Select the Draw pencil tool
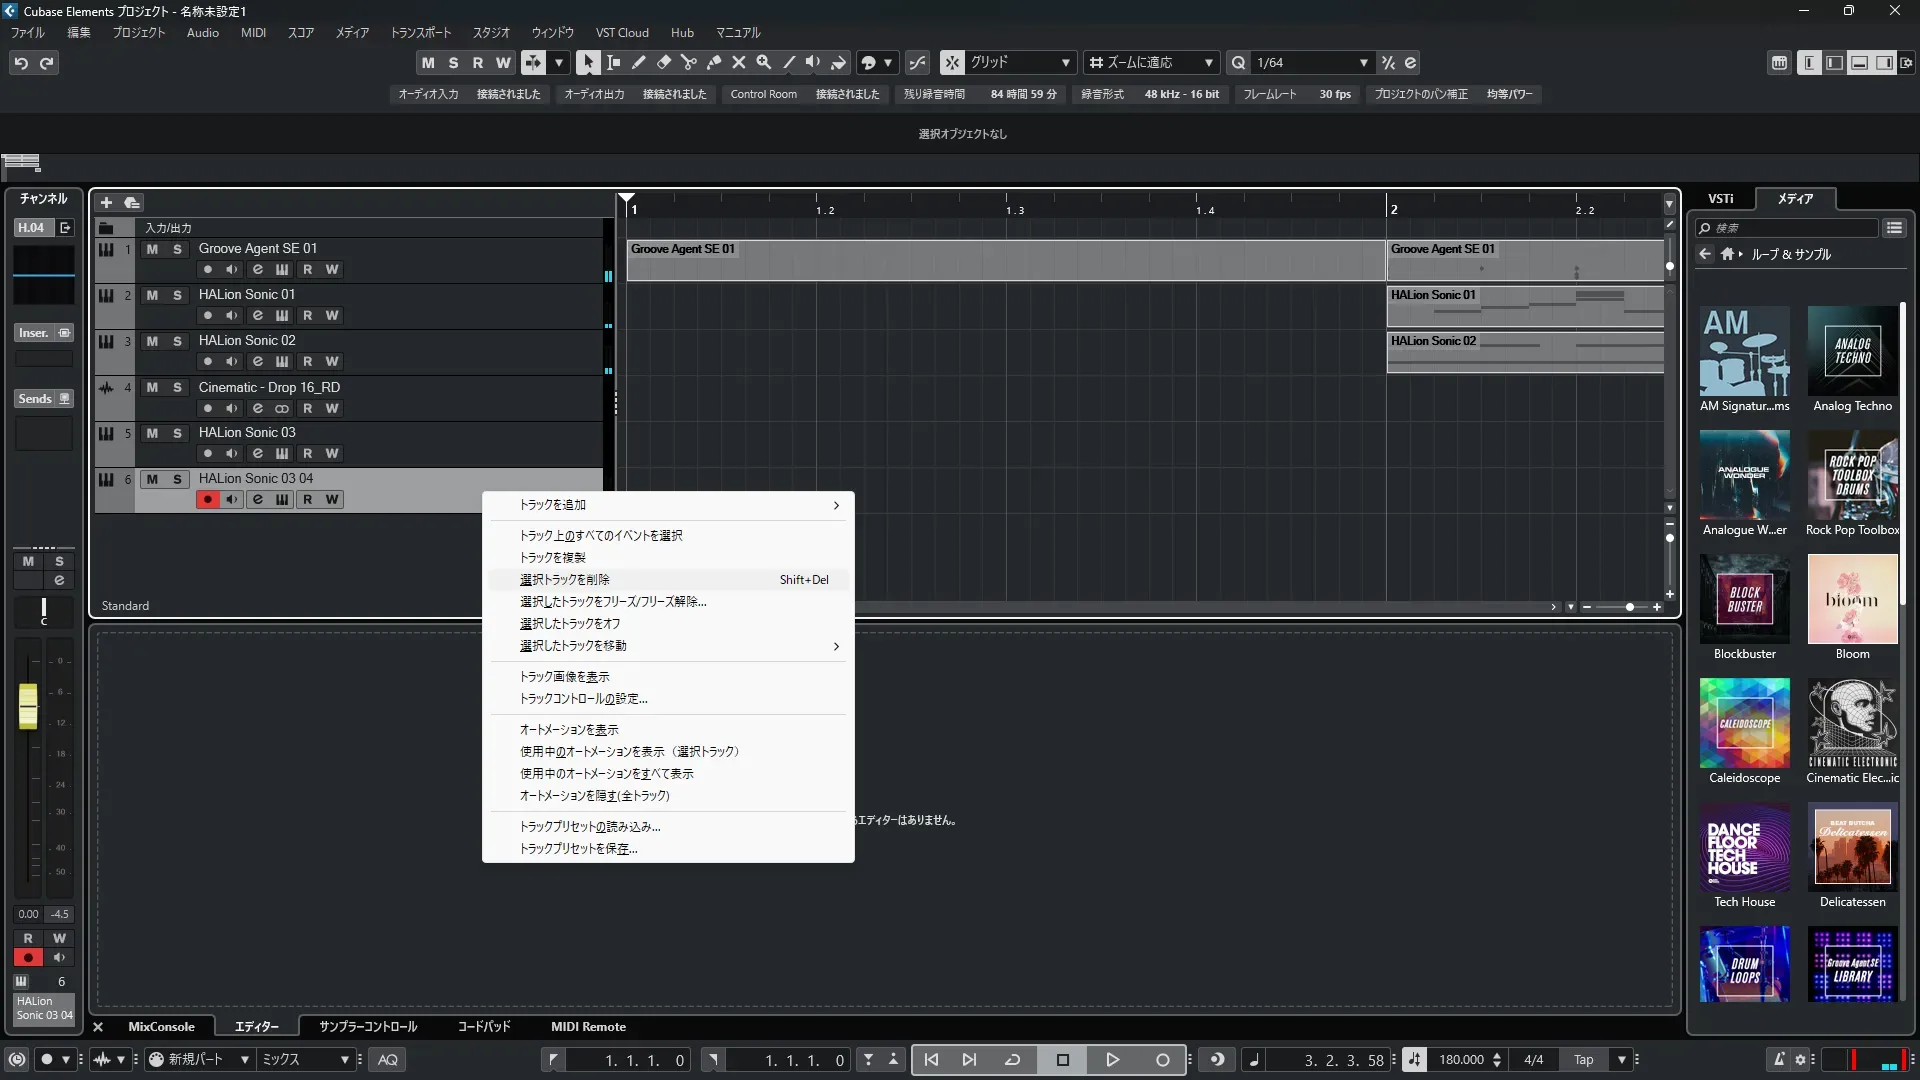The width and height of the screenshot is (1920, 1080). (x=639, y=62)
